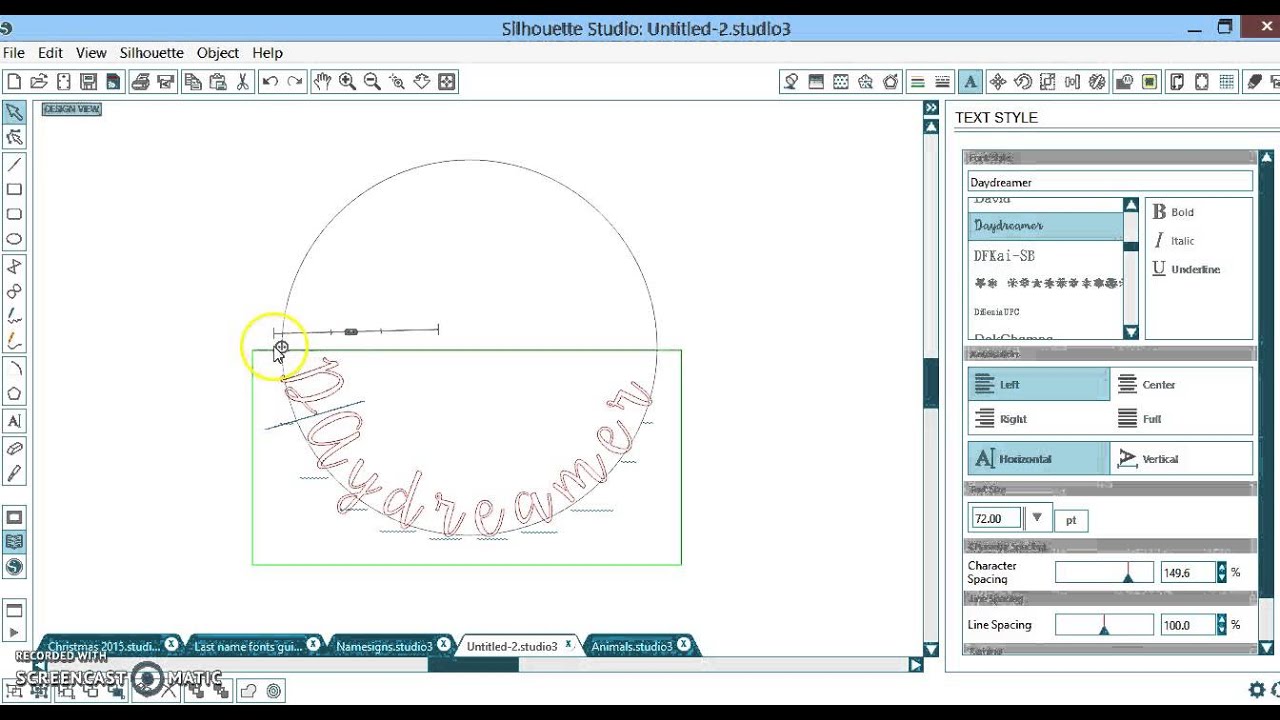Select the Text tool in the left toolbar

coord(14,421)
